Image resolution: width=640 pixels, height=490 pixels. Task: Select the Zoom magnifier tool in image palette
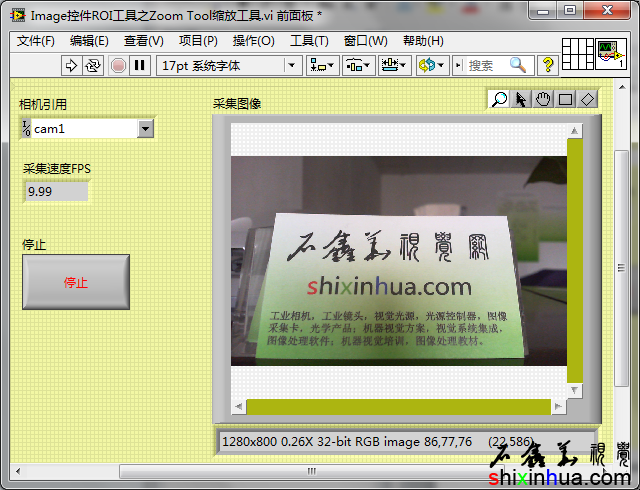coord(499,99)
